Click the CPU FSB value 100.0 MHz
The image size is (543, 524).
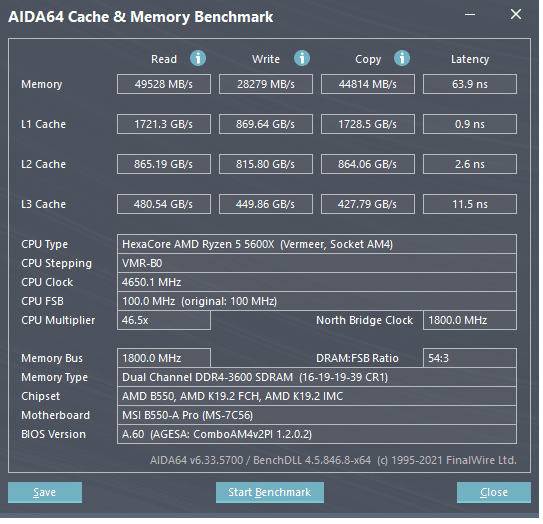click(x=317, y=301)
